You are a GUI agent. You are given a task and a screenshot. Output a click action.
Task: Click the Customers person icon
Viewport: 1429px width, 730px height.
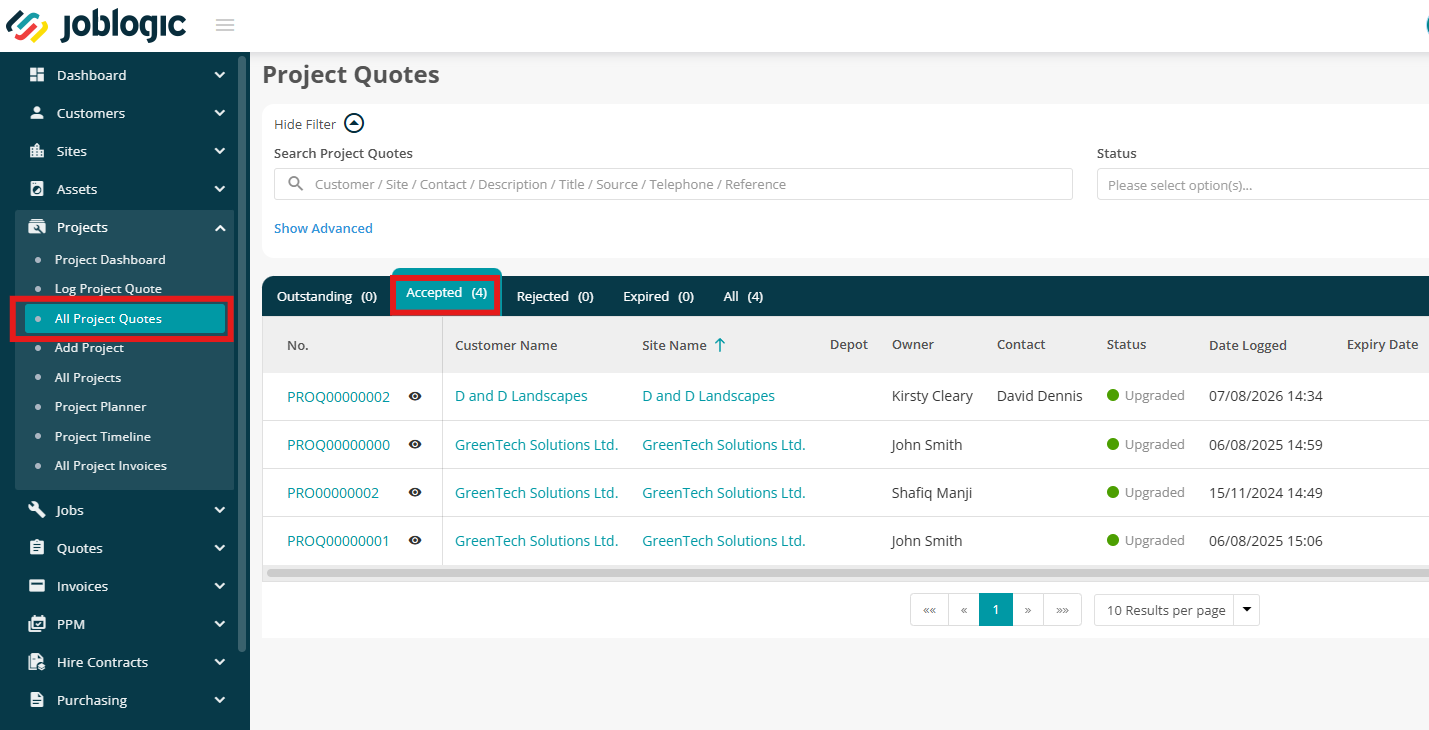(37, 113)
